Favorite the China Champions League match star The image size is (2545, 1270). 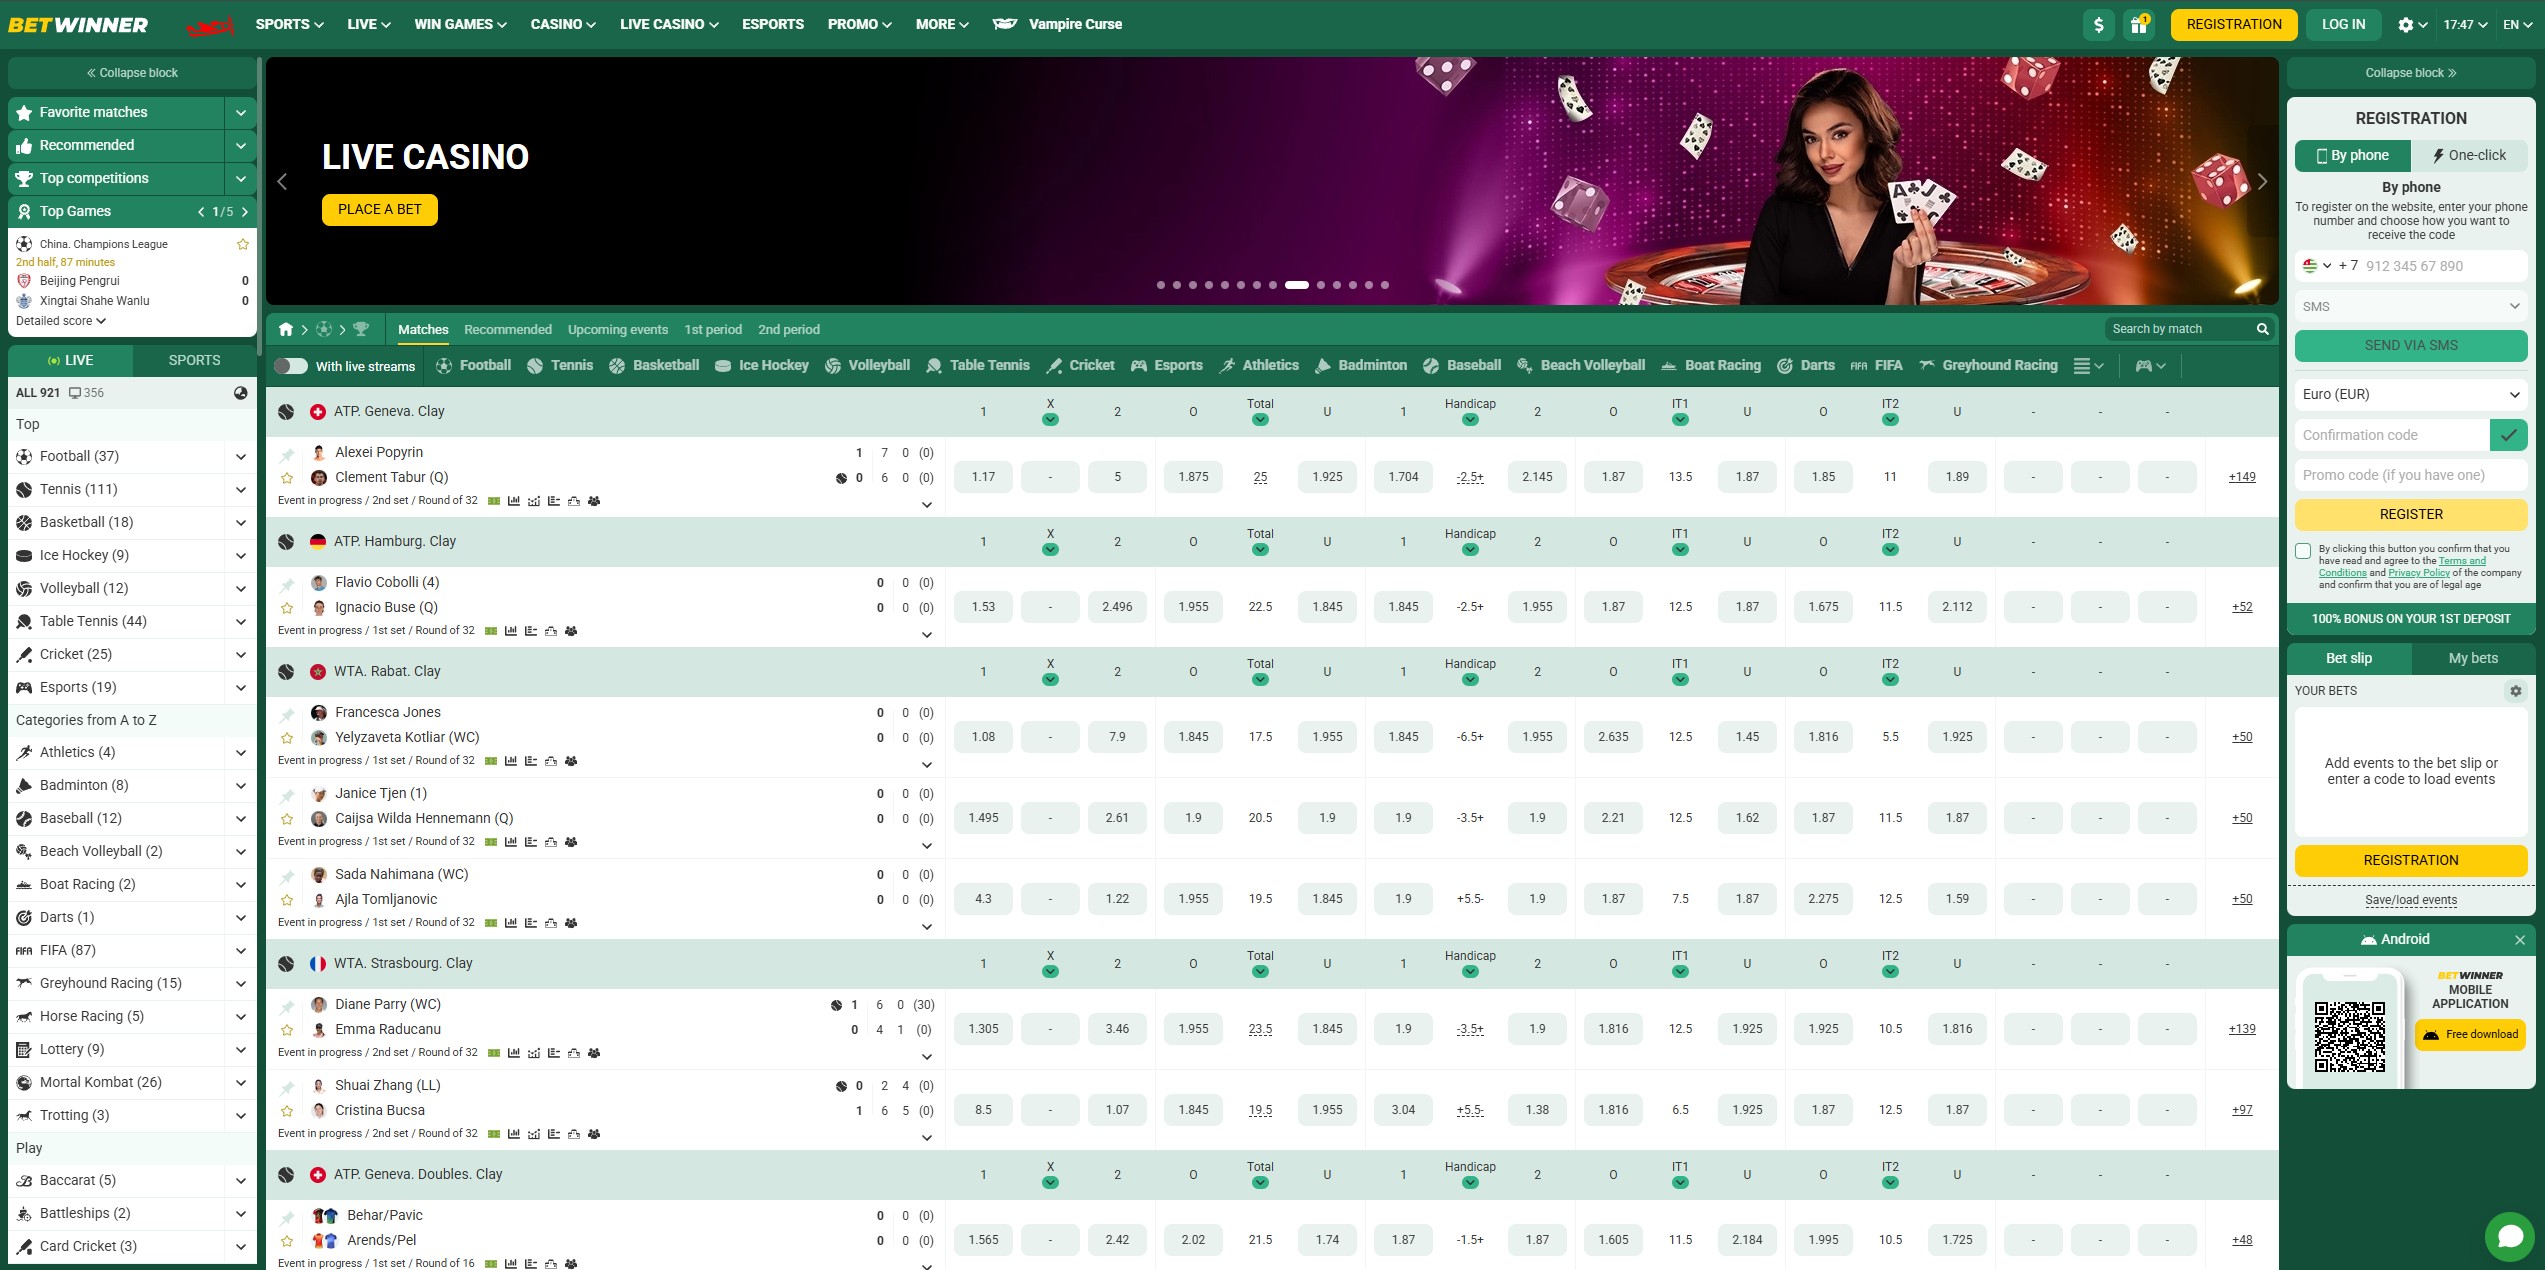pos(242,244)
